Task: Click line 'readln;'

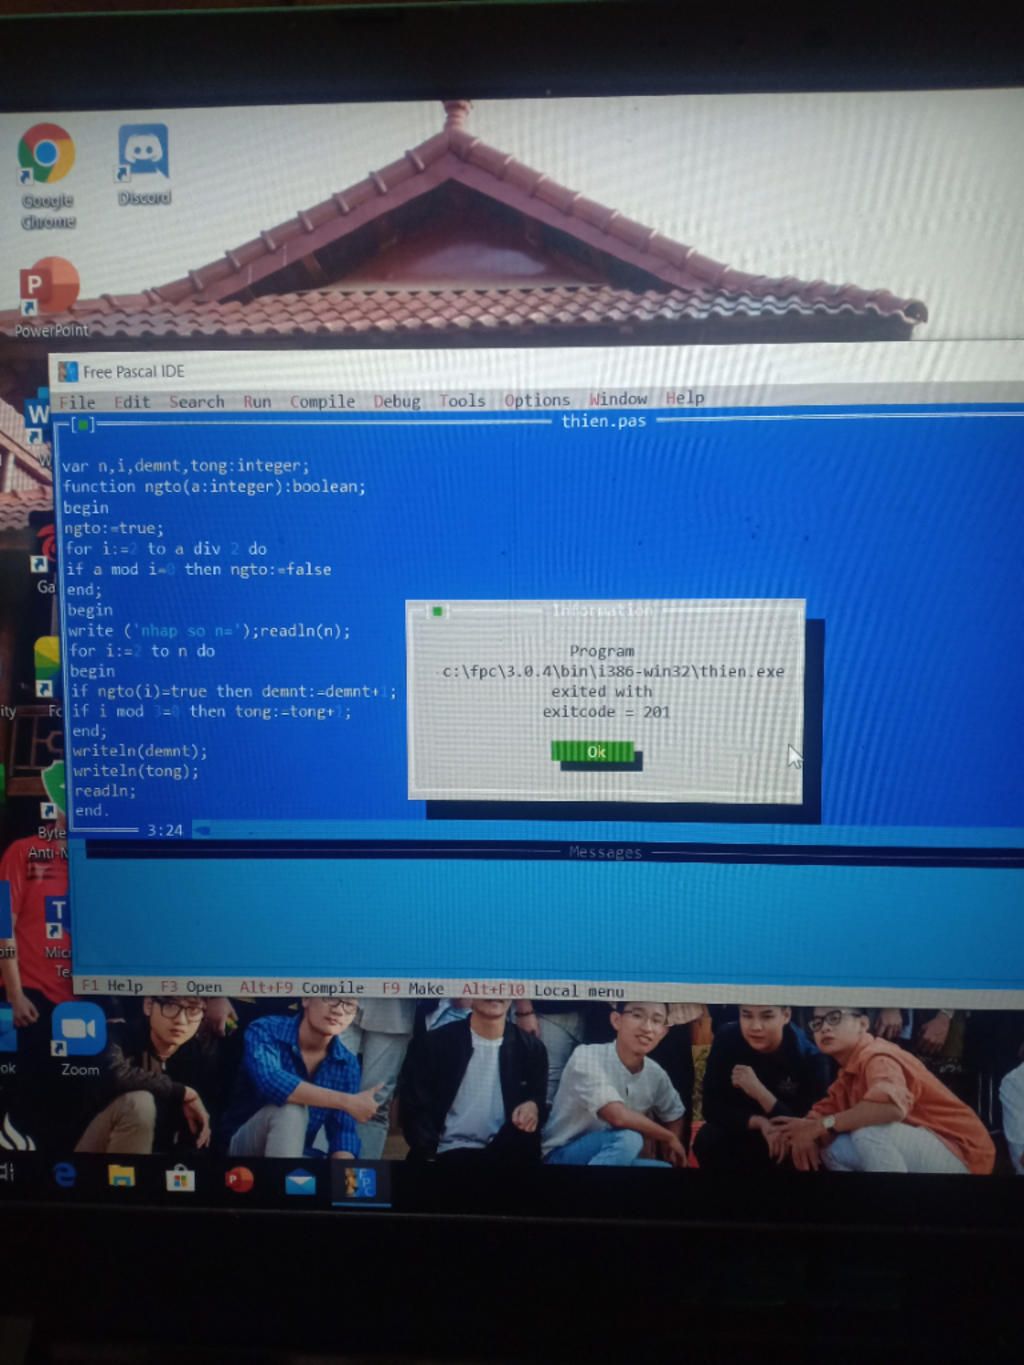Action: 104,791
